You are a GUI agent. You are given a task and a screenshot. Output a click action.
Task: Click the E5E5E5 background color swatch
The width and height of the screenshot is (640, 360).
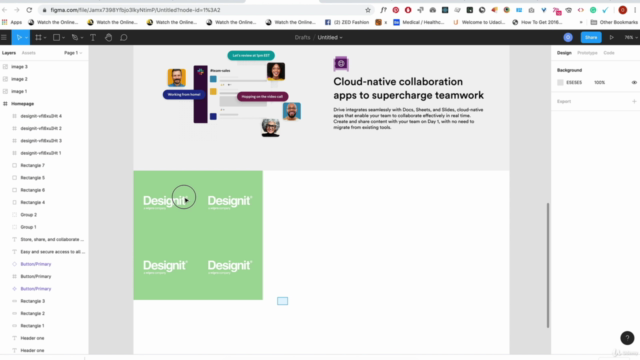click(x=560, y=82)
